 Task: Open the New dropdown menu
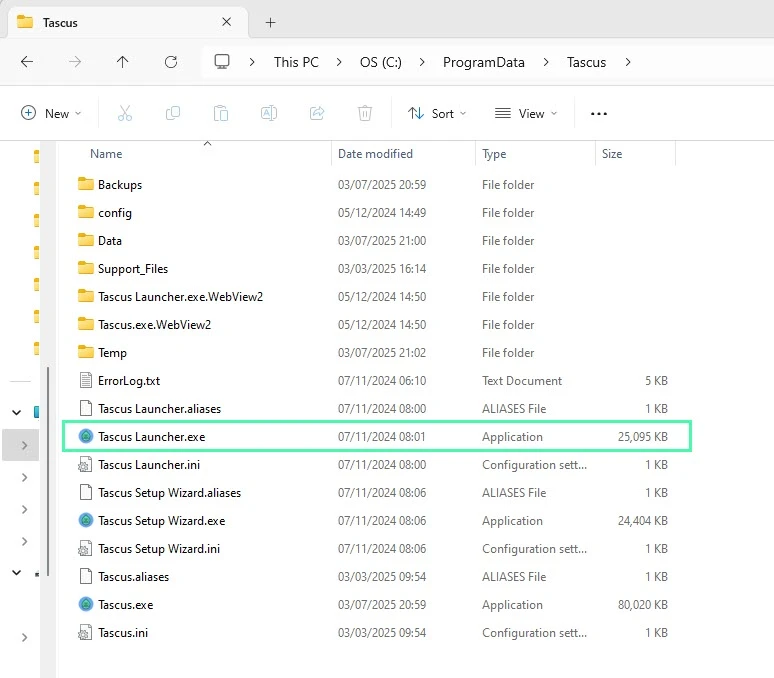[51, 113]
